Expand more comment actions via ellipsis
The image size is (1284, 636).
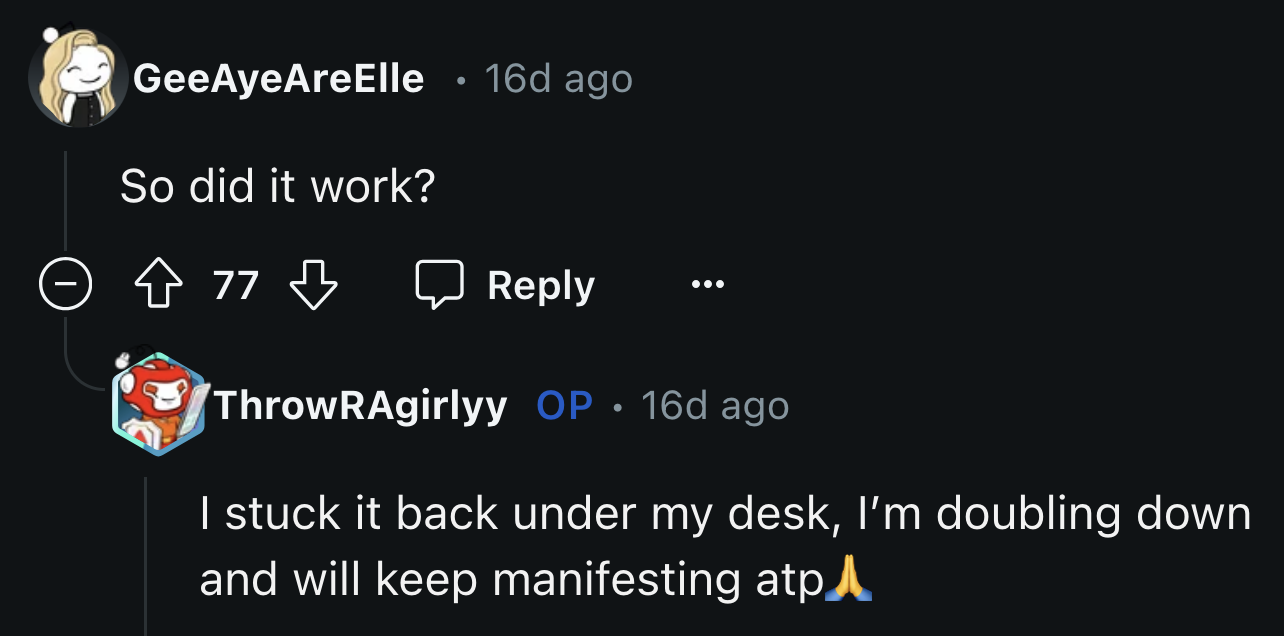tap(706, 284)
